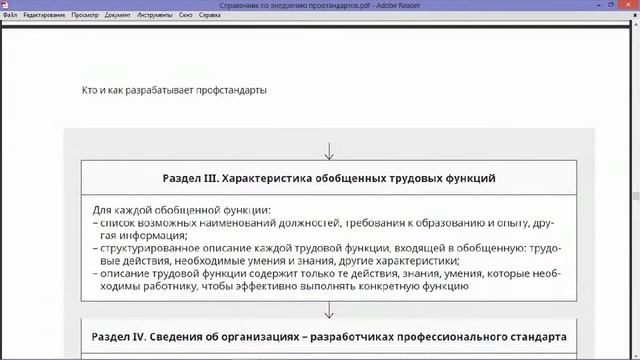Click the vertical scrollbar thumb

click(636, 196)
